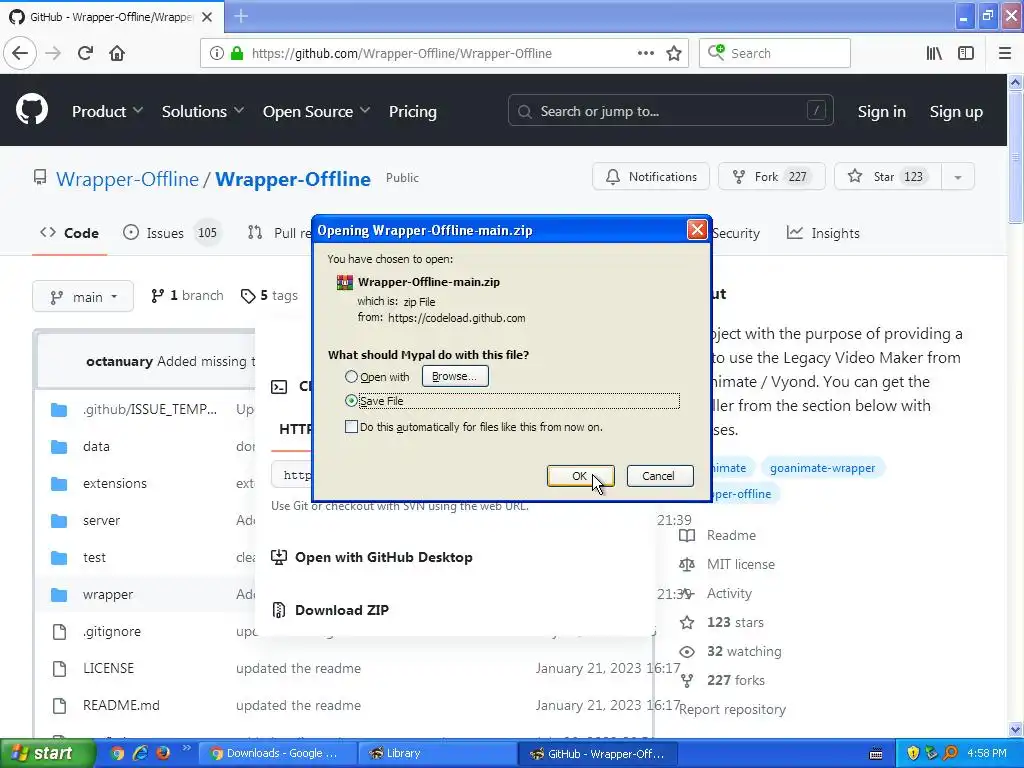This screenshot has width=1024, height=768.
Task: Click the GitHub logo in header
Action: 32,110
